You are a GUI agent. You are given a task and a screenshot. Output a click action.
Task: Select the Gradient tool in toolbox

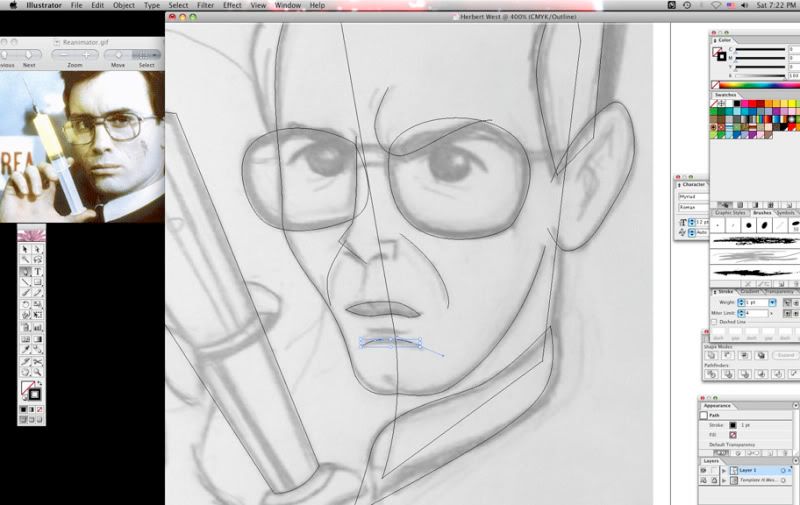coord(37,339)
